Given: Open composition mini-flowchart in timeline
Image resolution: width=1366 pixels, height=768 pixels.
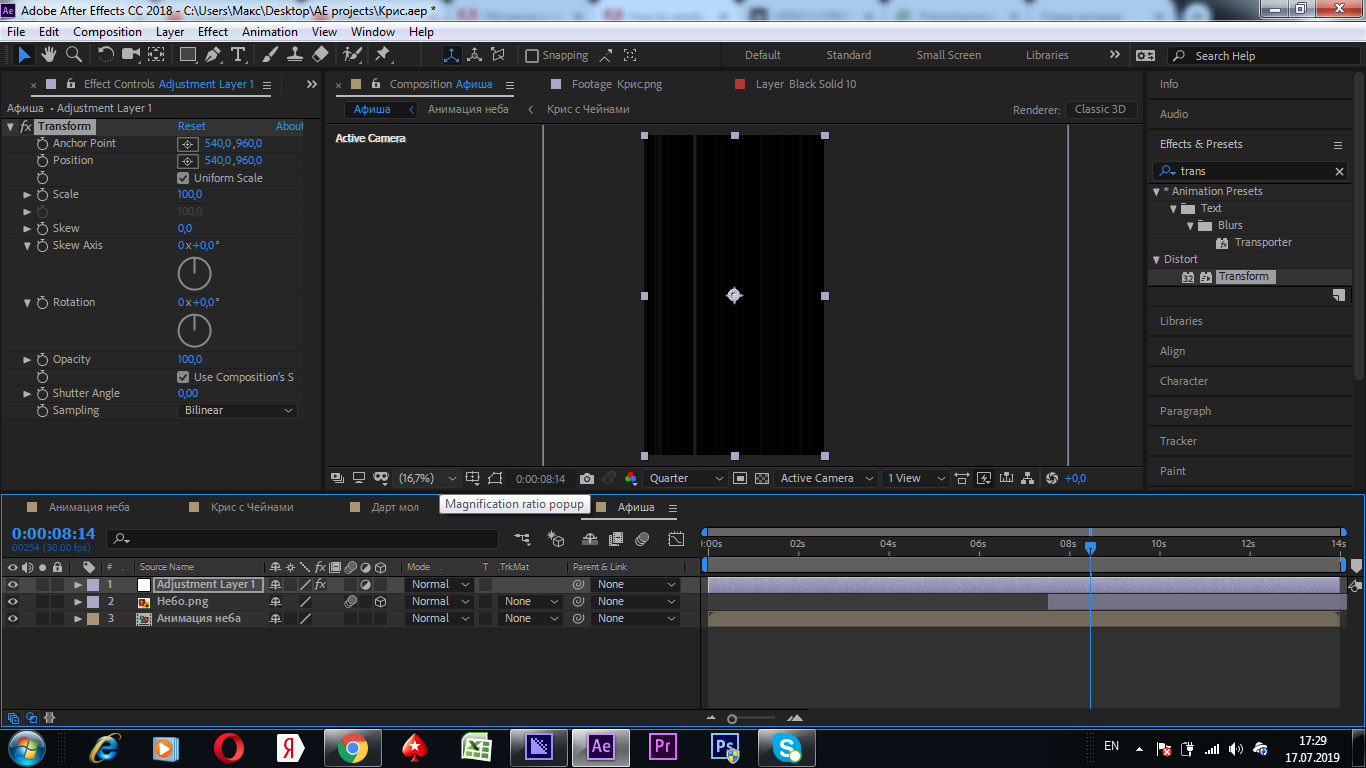Looking at the screenshot, I should (522, 539).
